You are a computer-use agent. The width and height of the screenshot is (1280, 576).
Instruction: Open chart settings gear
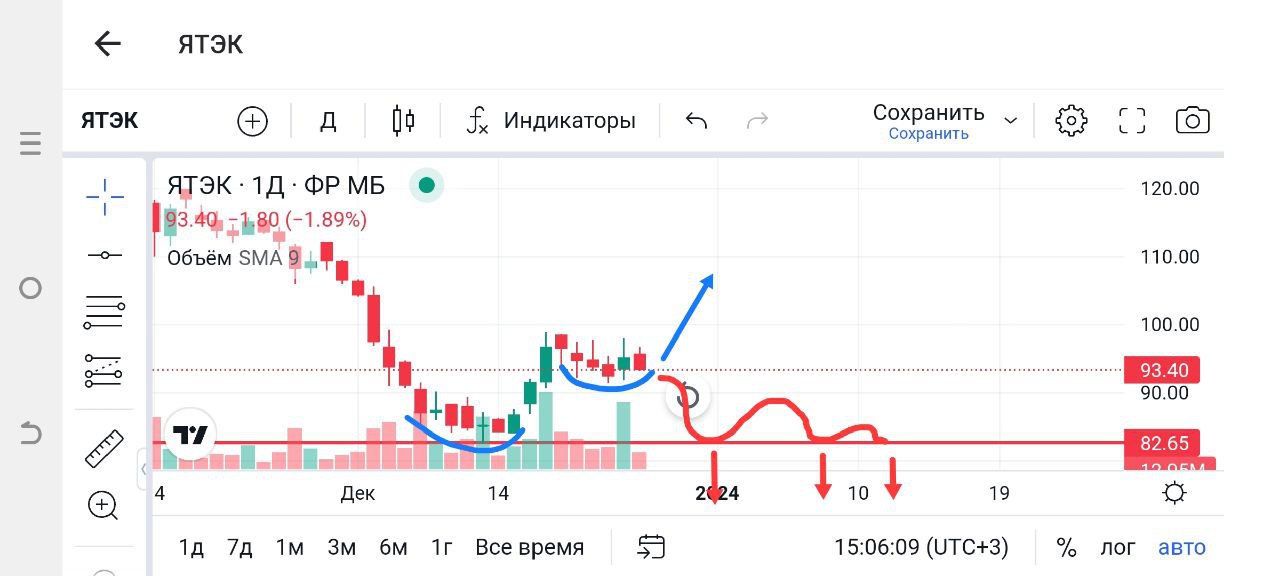coord(1071,121)
